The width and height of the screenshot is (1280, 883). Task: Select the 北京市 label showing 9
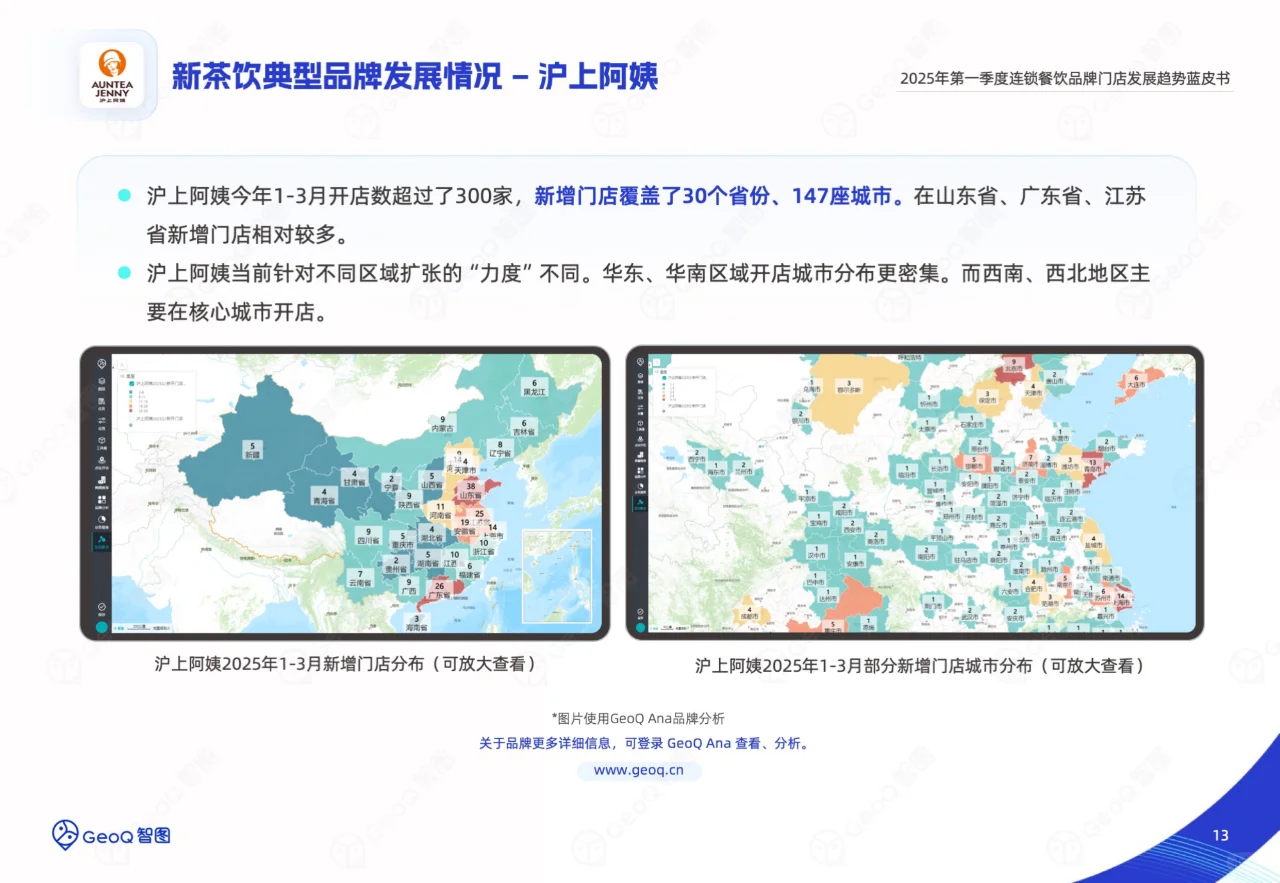click(x=1015, y=365)
